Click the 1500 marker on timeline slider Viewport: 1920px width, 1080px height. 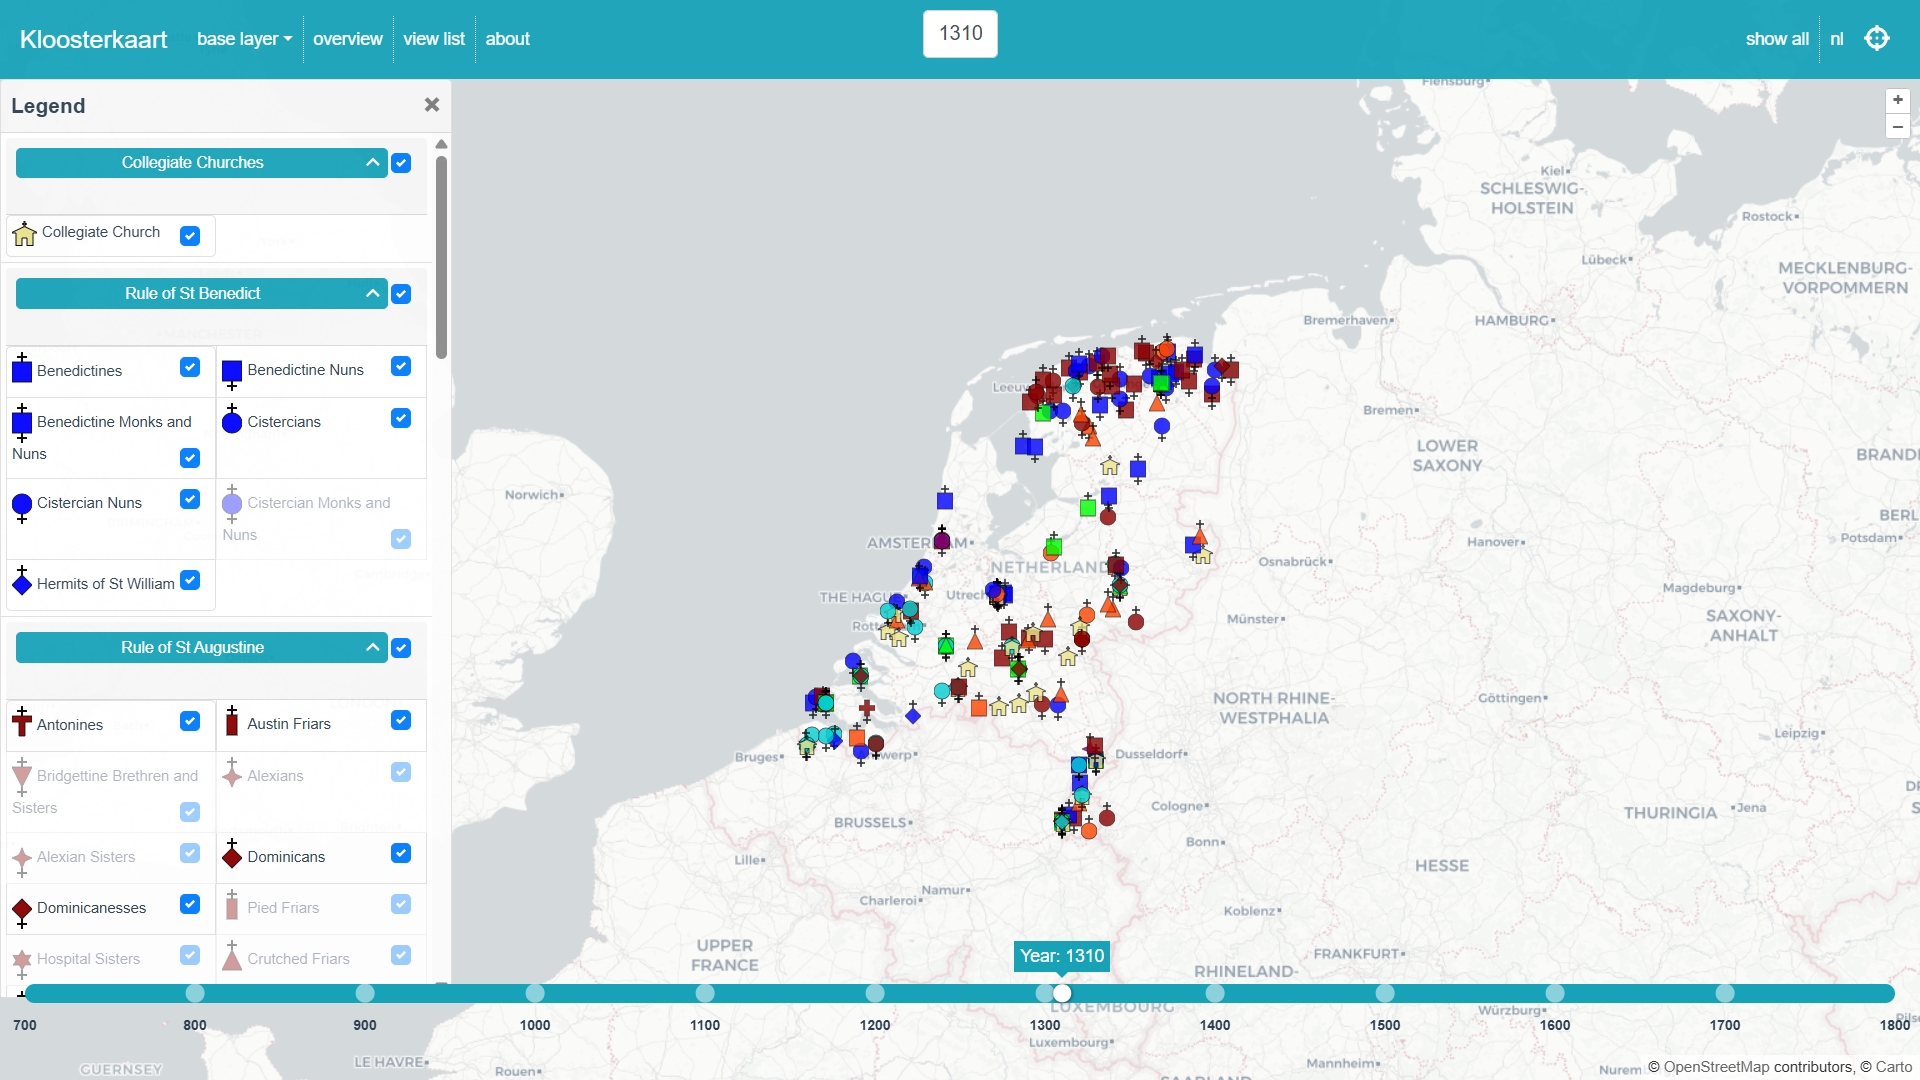click(x=1385, y=993)
